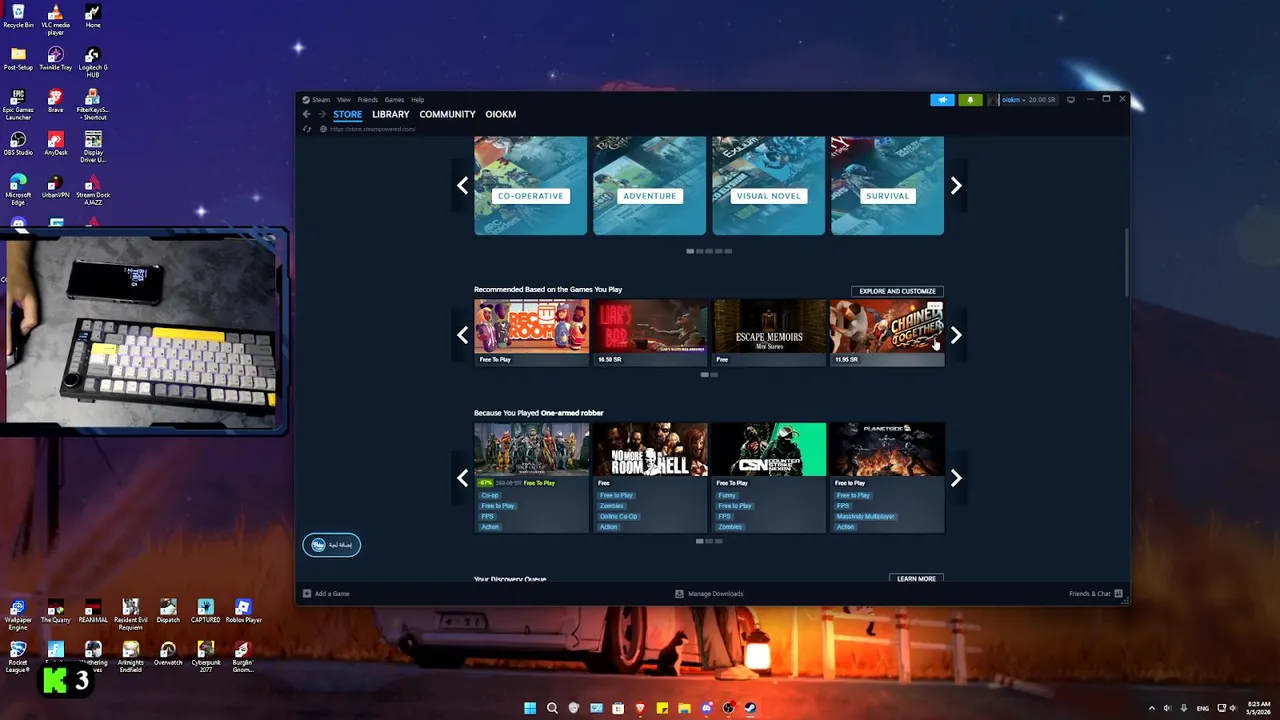Switch Steam to Big Picture mode
Screen dimensions: 1280x720
1071,100
